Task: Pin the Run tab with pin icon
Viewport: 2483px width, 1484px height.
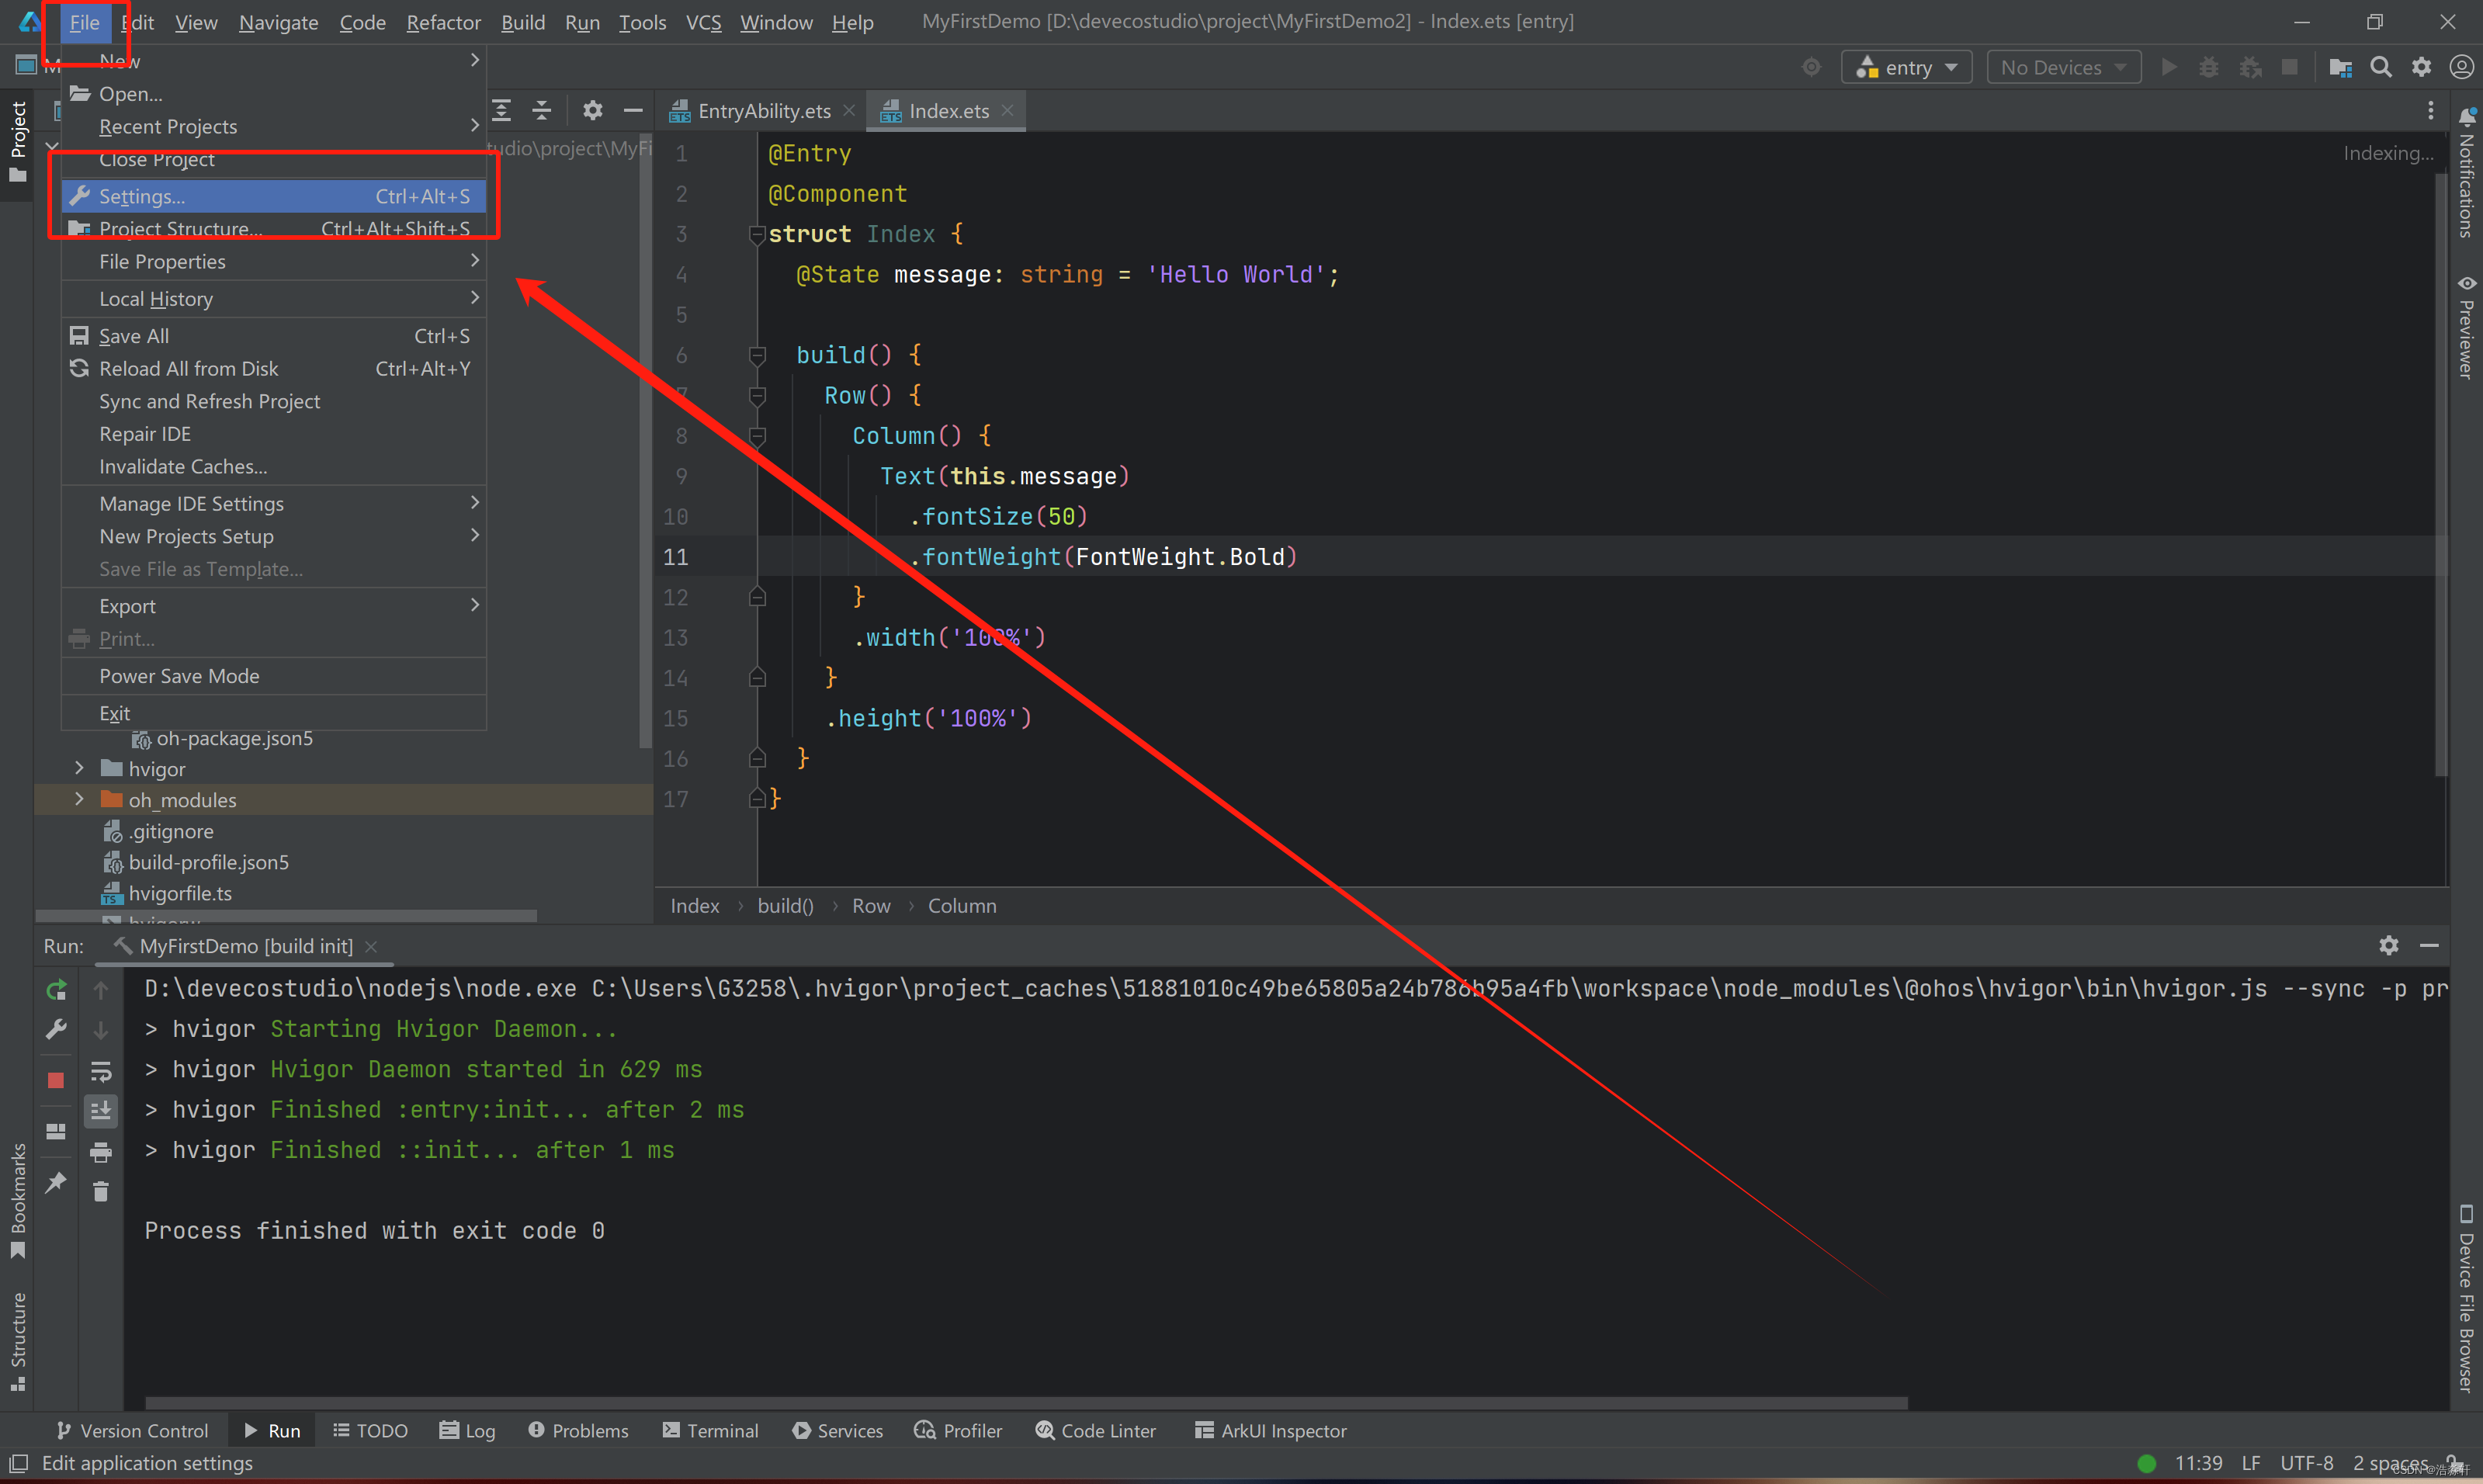Action: tap(56, 1182)
